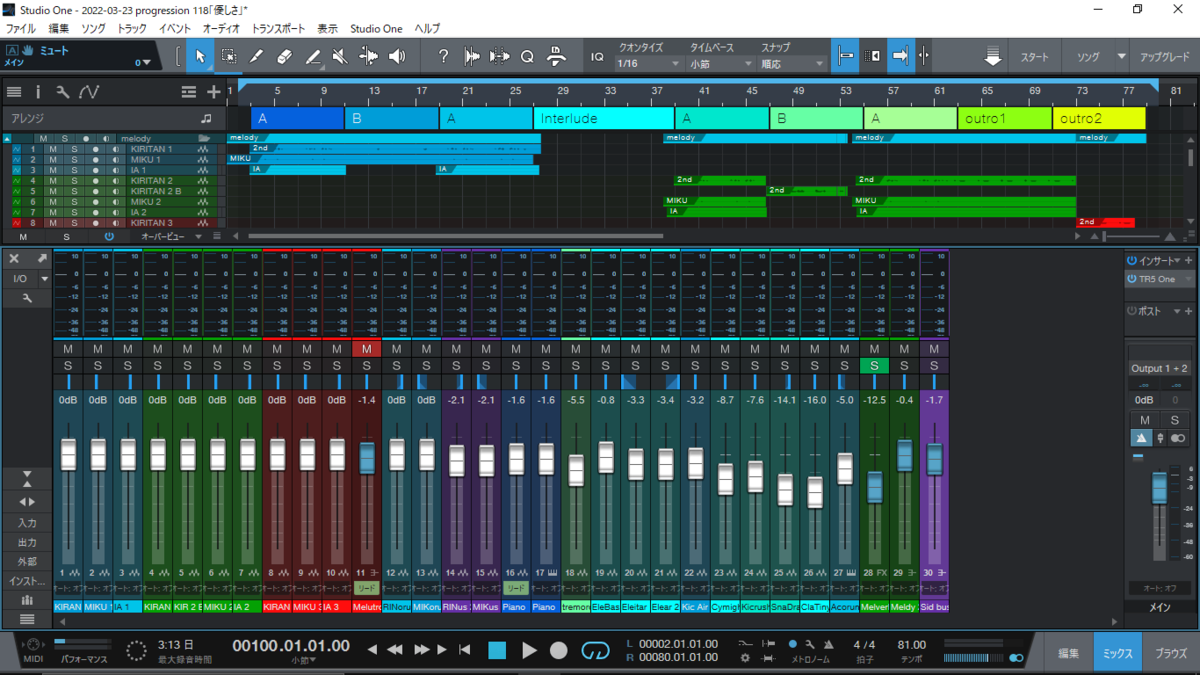
Task: Solo the MIKU 1 track
Action: click(73, 159)
